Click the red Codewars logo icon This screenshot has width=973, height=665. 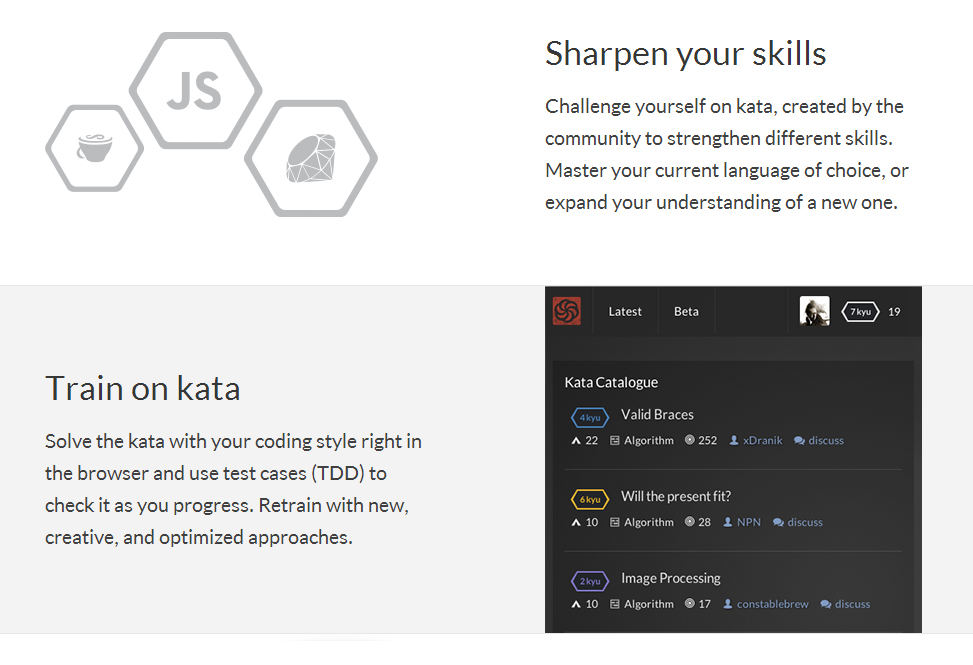567,311
